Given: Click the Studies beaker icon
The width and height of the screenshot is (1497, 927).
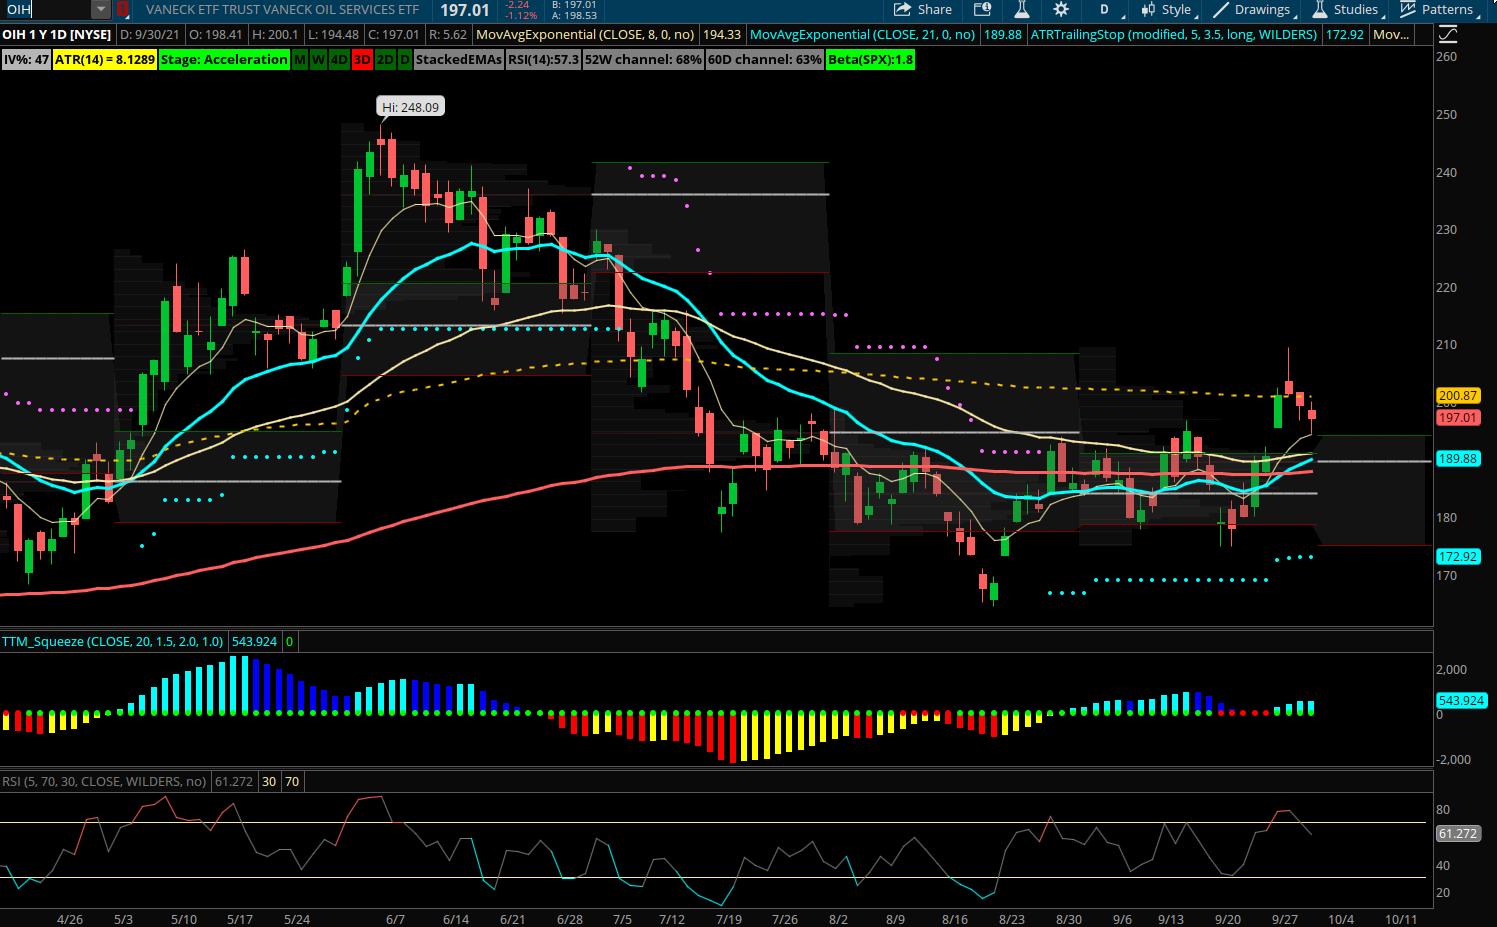Looking at the screenshot, I should tap(1320, 10).
